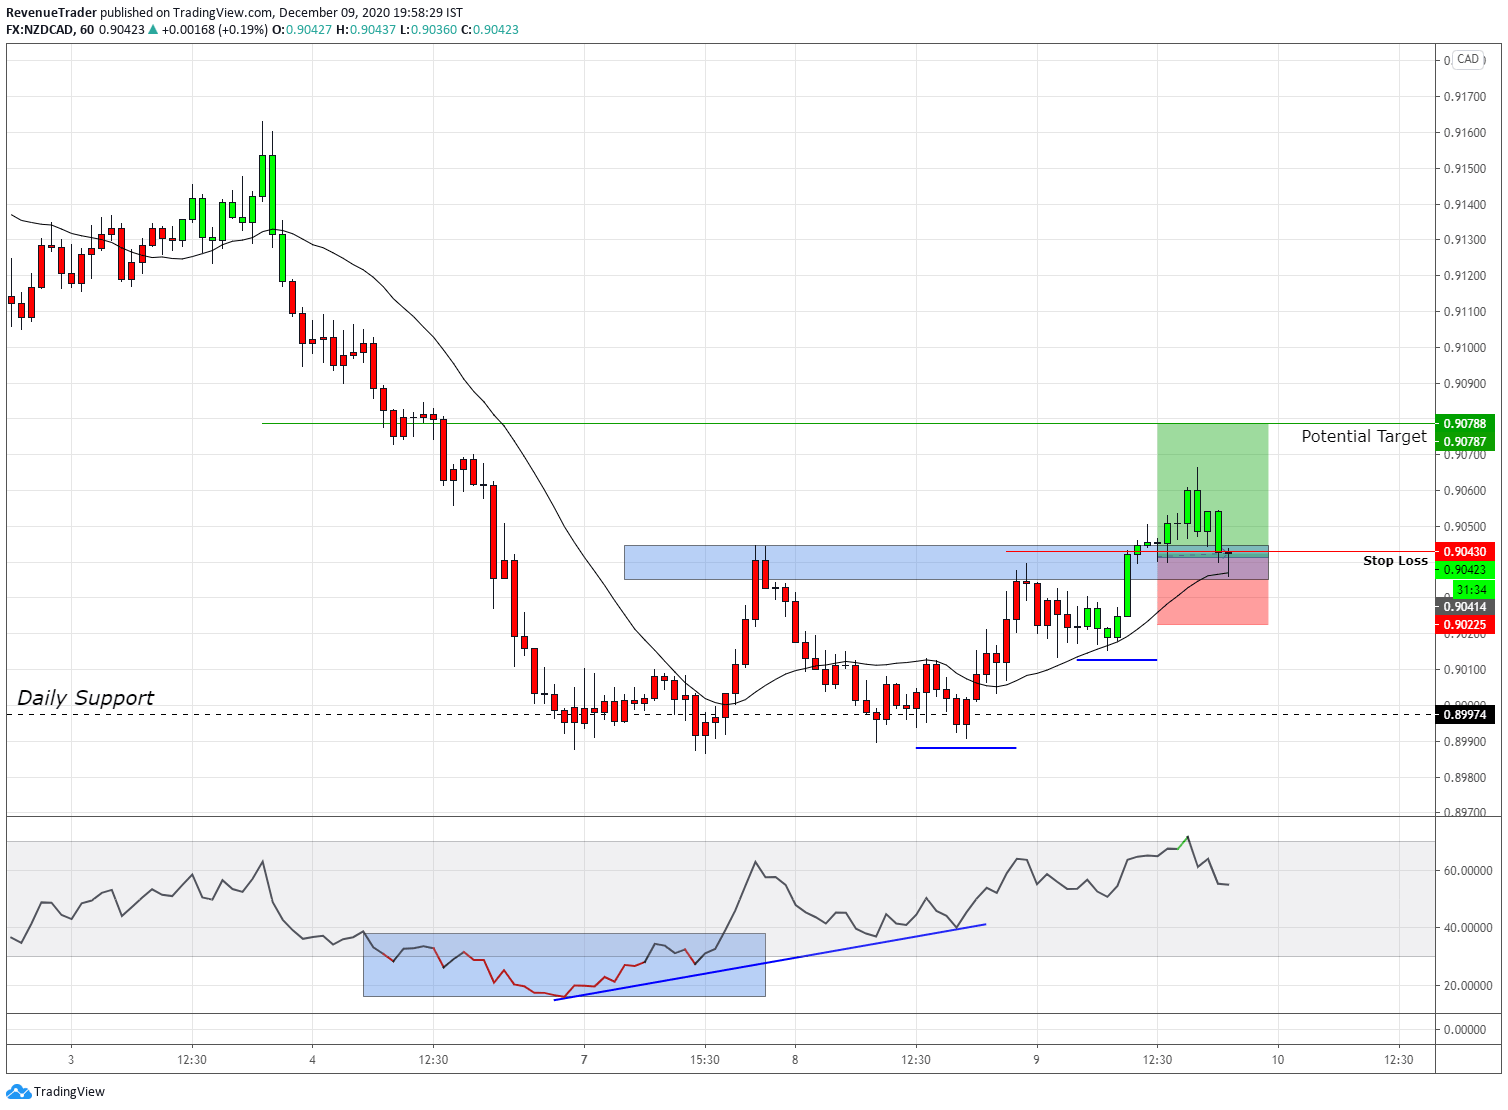Screen dimensions: 1508x1110
Task: Select the blue RSI divergence trendline
Action: [770, 962]
